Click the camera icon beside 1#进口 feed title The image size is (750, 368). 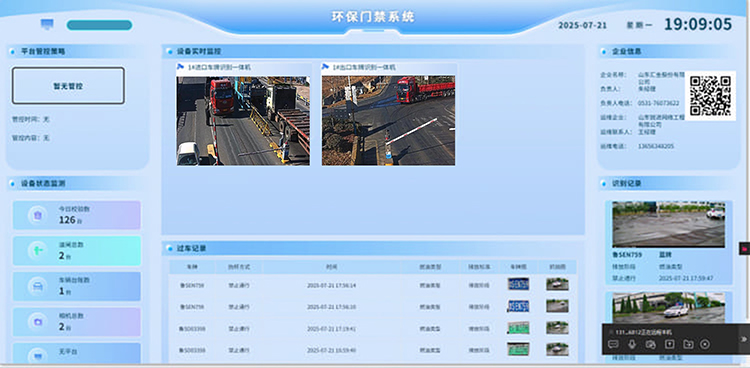pos(180,67)
